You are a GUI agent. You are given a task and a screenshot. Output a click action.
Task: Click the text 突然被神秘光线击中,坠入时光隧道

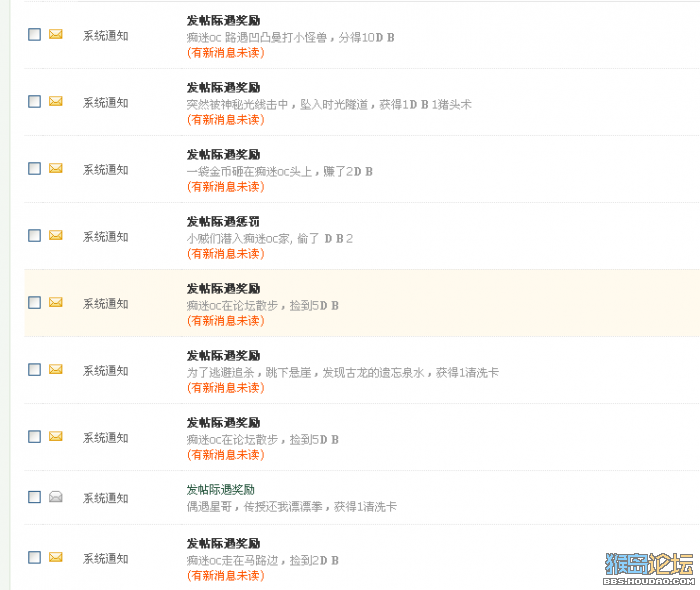tap(277, 104)
